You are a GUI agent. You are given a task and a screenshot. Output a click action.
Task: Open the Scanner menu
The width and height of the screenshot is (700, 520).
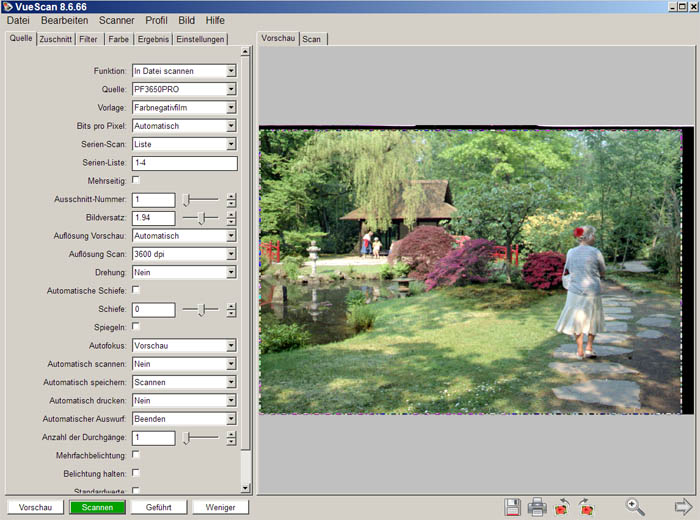(116, 20)
